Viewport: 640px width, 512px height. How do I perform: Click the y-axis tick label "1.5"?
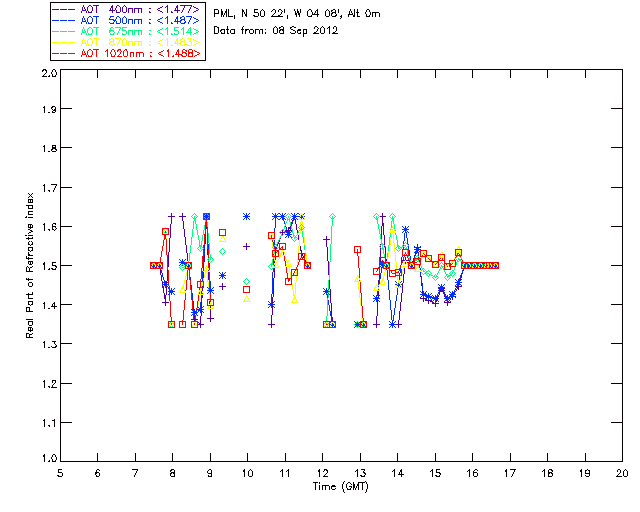[49, 266]
